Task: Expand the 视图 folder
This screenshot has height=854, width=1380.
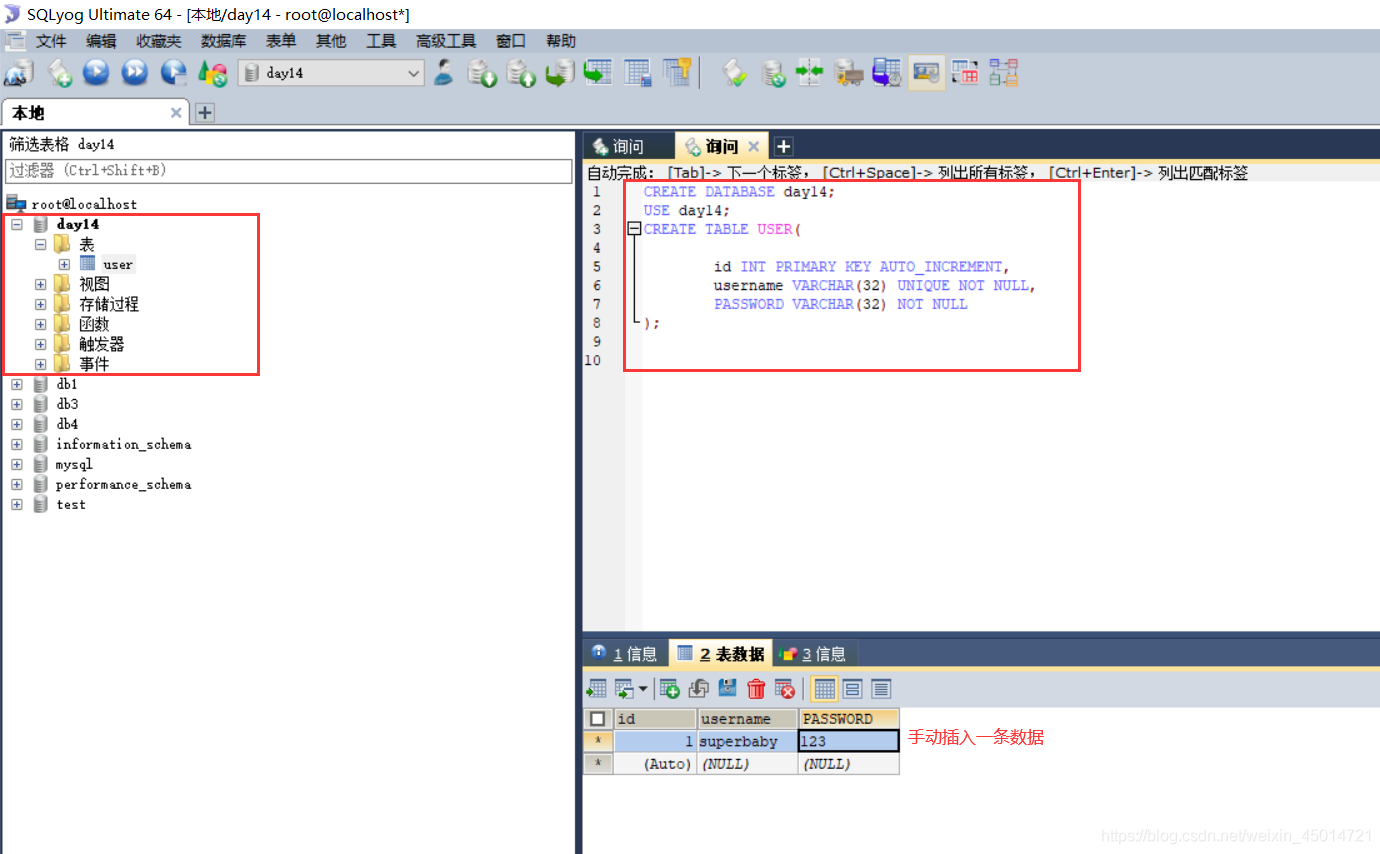Action: coord(41,284)
